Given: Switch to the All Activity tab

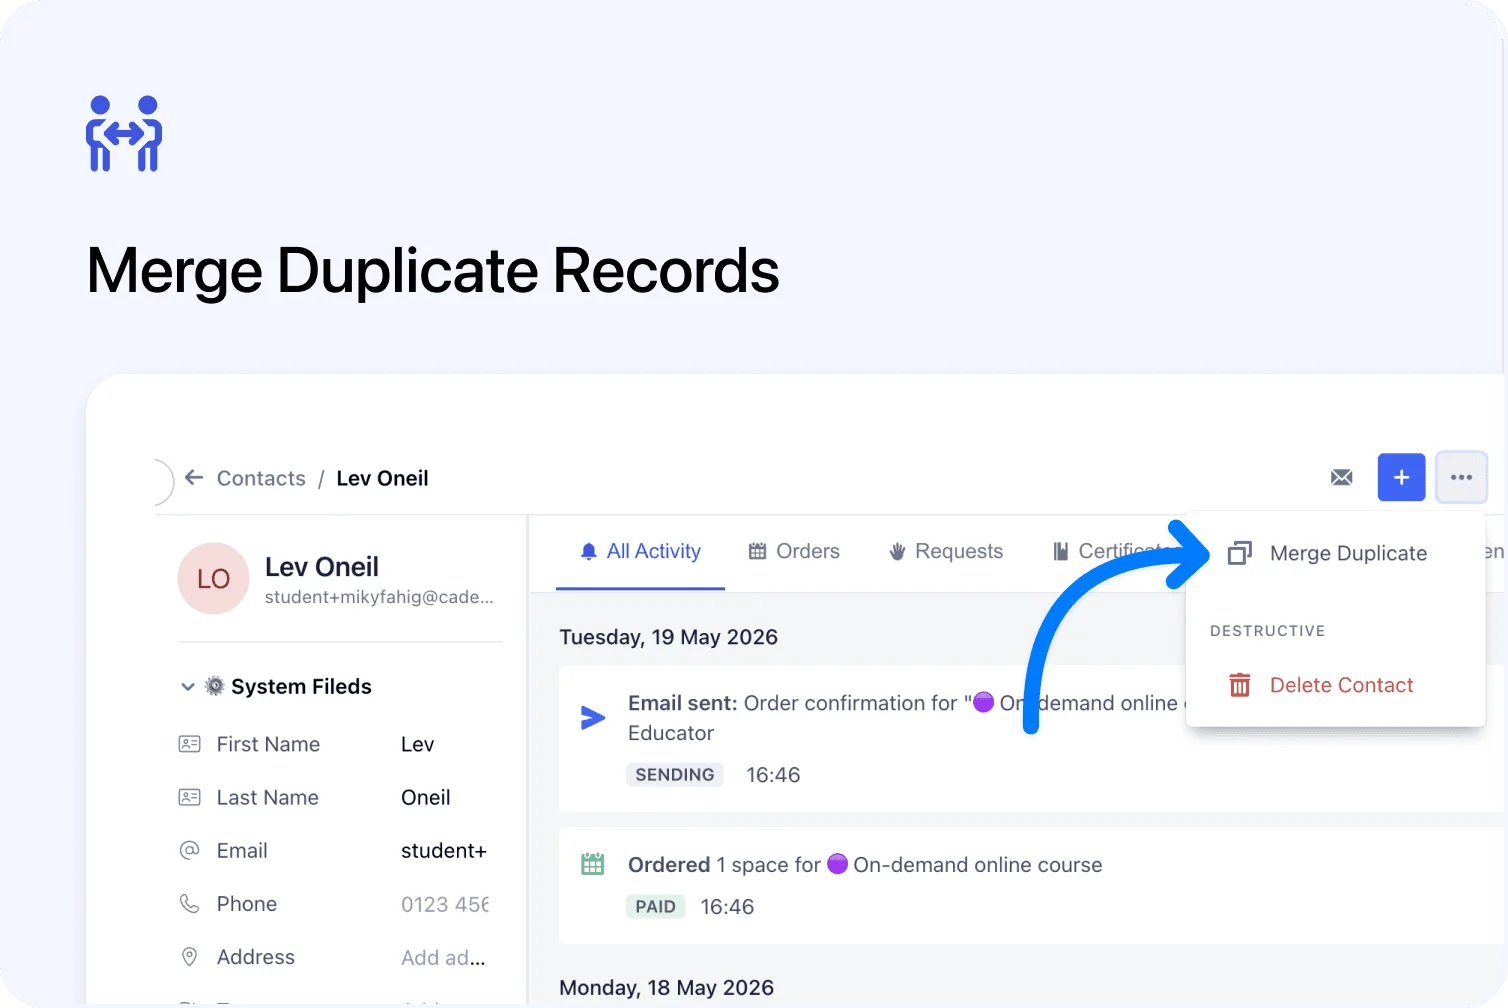Looking at the screenshot, I should tap(640, 551).
